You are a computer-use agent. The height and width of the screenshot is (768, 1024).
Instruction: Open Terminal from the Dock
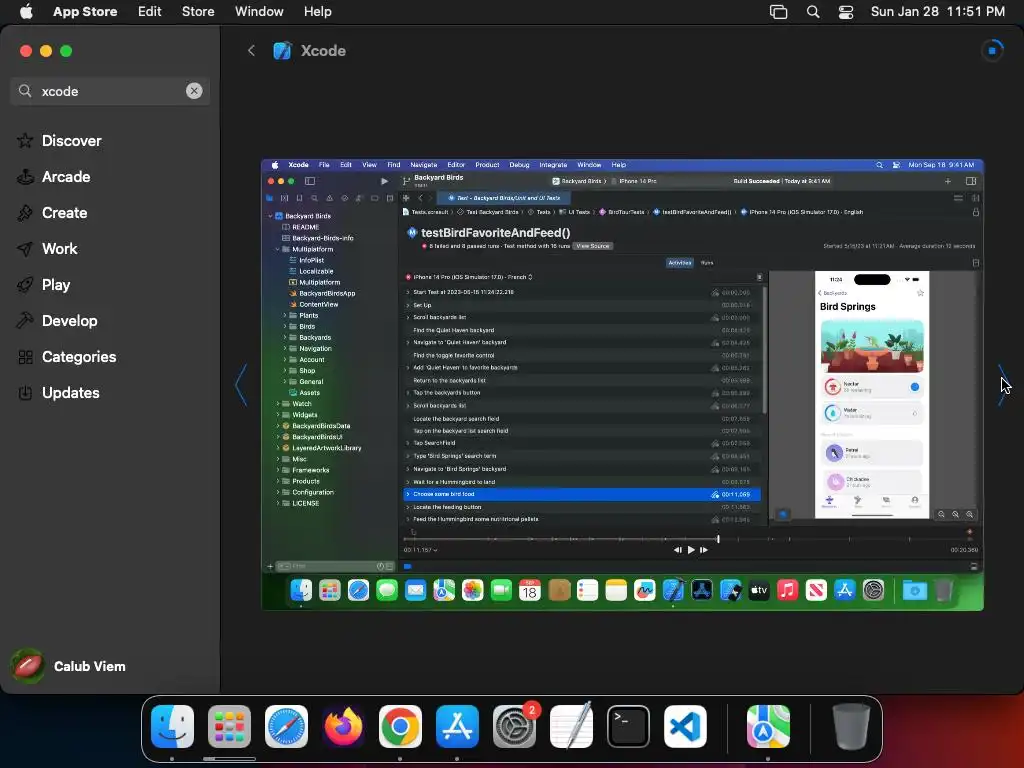coord(628,726)
